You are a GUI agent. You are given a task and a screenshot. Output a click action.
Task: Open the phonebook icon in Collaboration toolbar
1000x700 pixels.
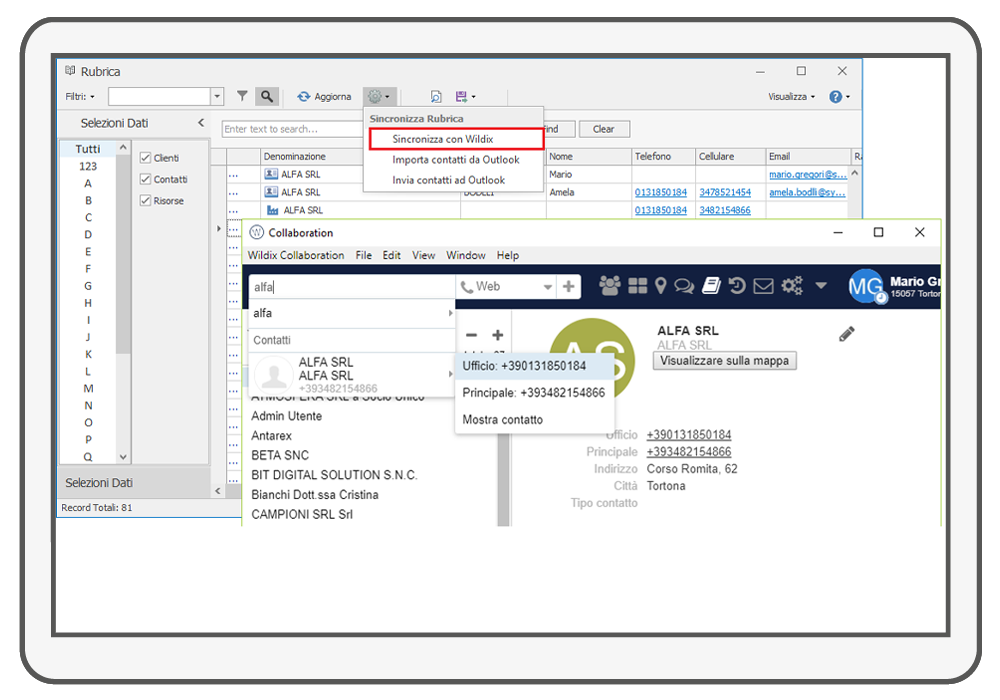711,286
